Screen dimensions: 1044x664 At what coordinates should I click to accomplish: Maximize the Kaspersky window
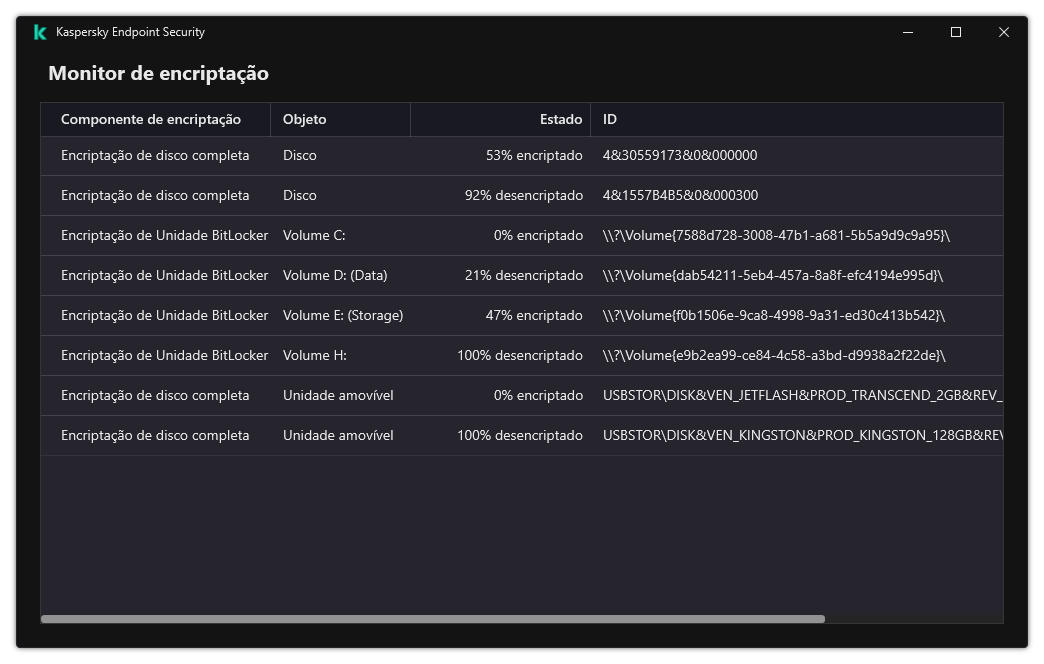(956, 32)
